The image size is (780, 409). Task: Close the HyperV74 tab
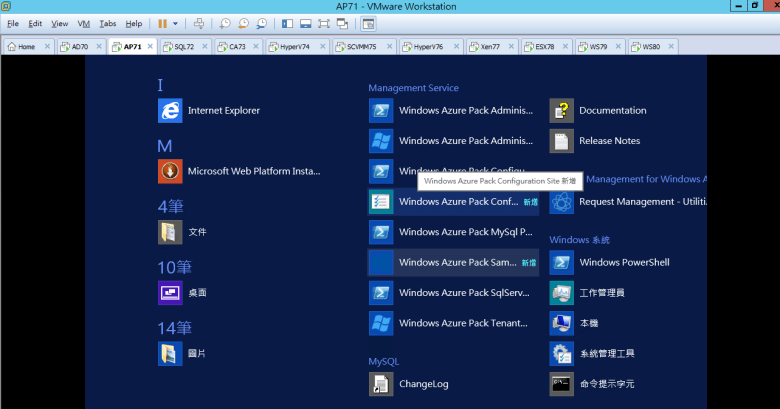click(323, 47)
